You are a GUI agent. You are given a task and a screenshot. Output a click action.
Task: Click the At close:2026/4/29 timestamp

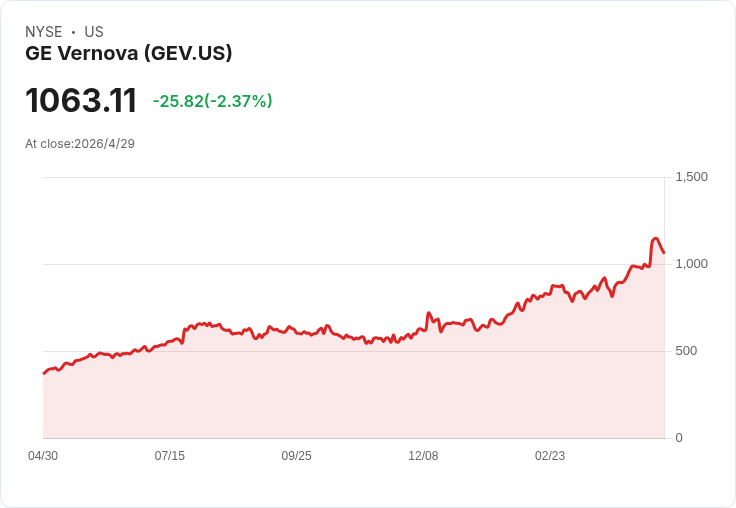[x=80, y=144]
